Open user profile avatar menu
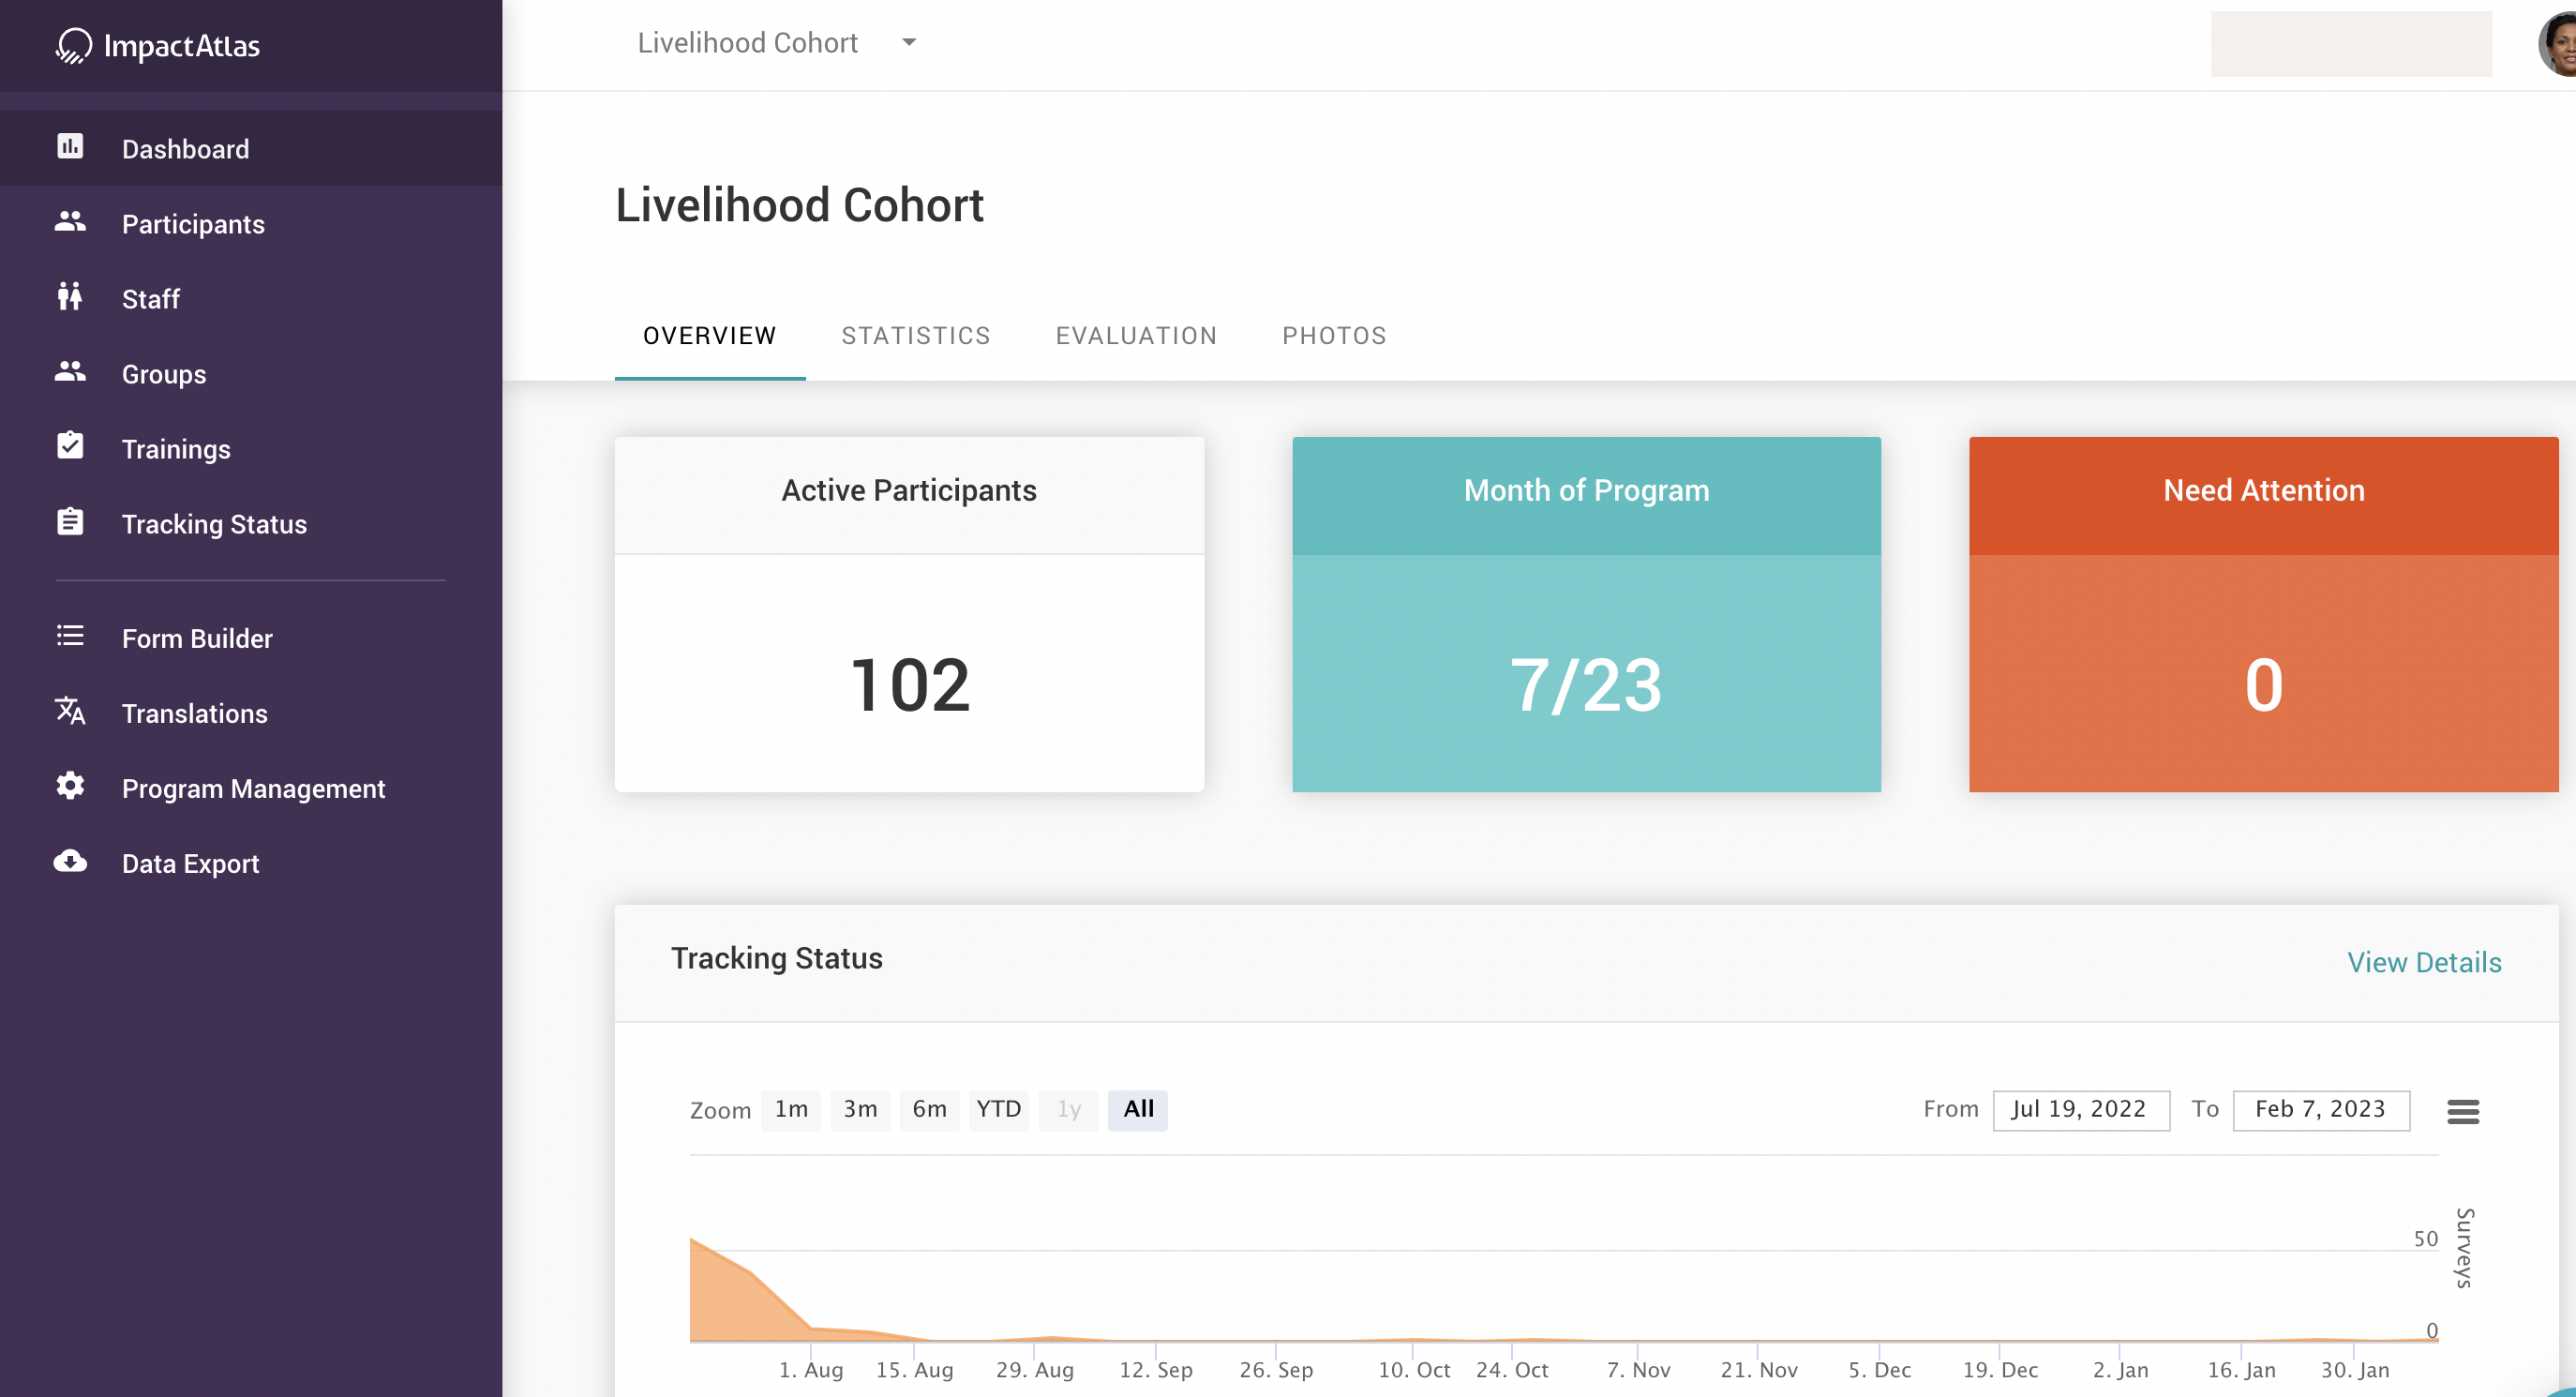The image size is (2576, 1397). [2558, 44]
